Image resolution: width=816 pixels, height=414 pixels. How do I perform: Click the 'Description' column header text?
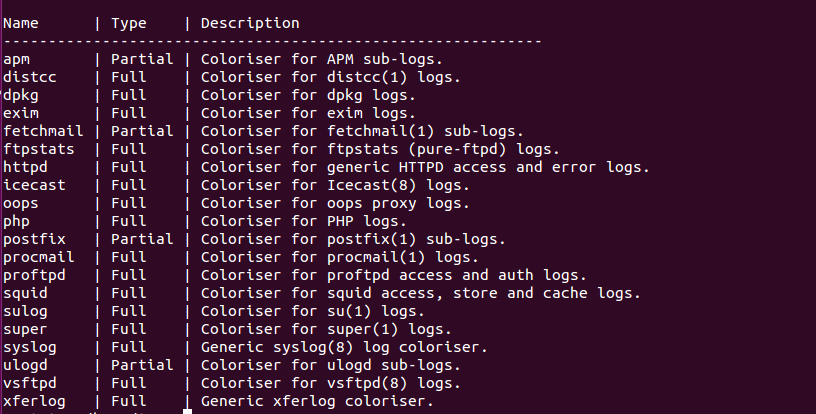(x=250, y=23)
